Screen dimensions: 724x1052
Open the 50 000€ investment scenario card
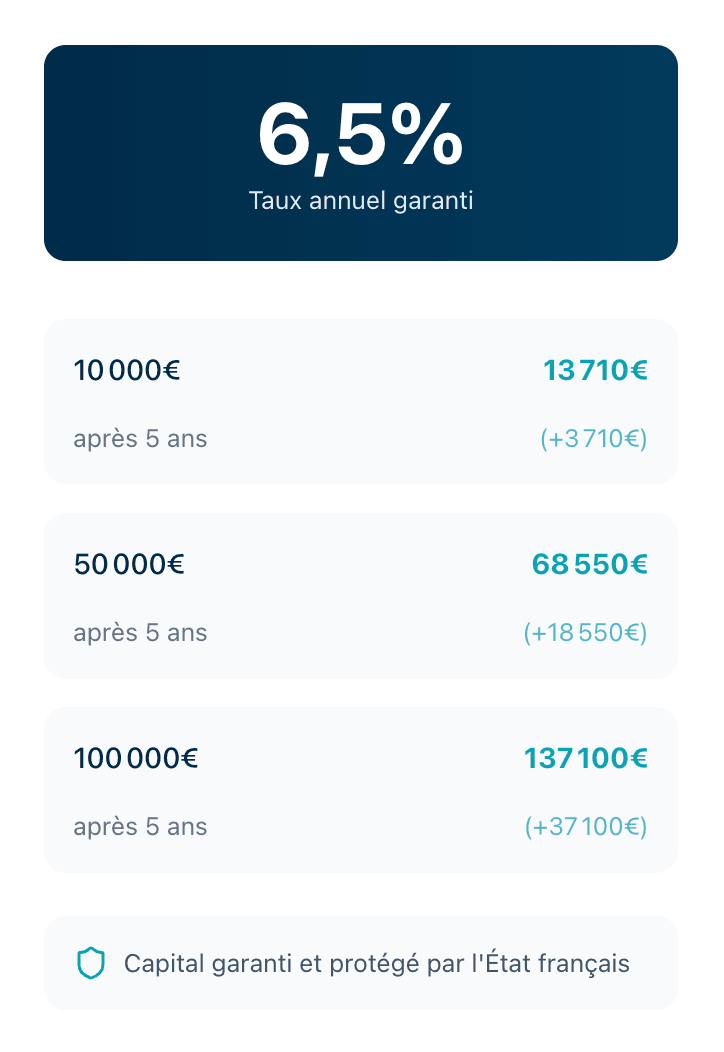tap(360, 597)
